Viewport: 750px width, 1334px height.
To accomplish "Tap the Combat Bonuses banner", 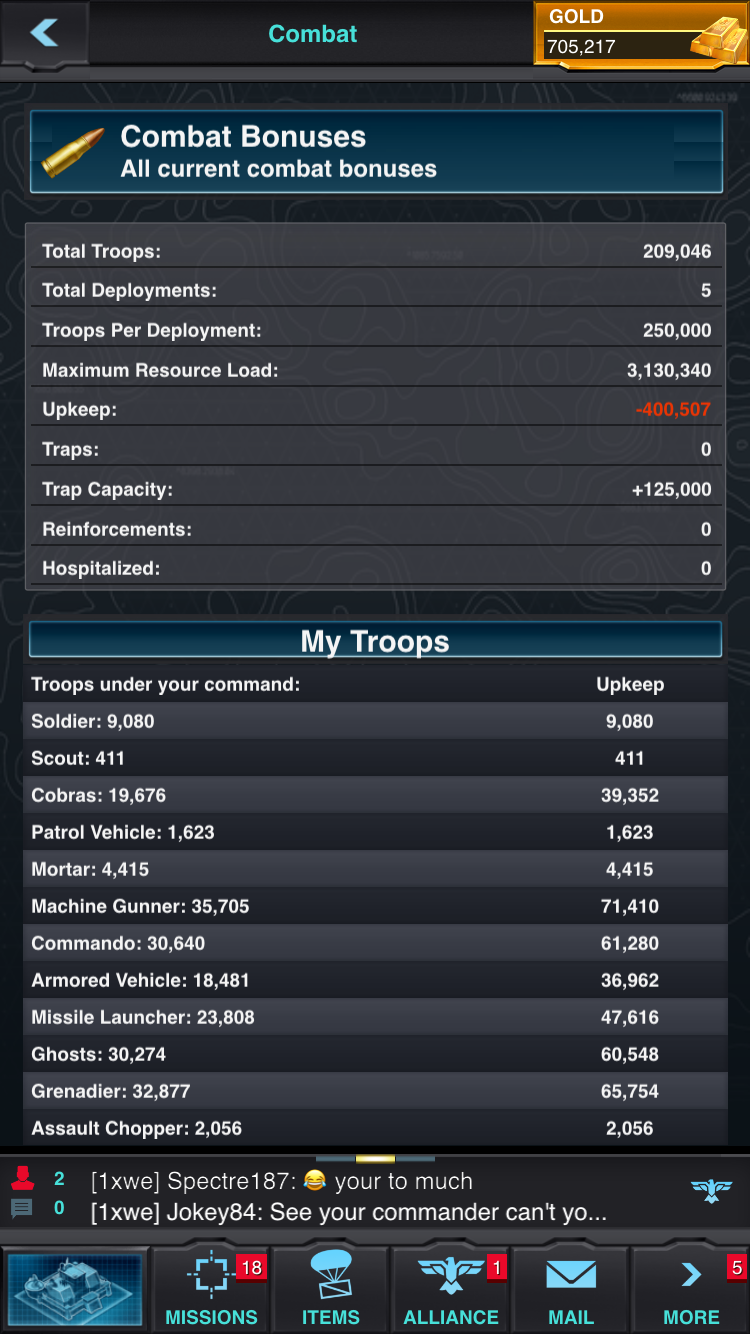I will [376, 151].
